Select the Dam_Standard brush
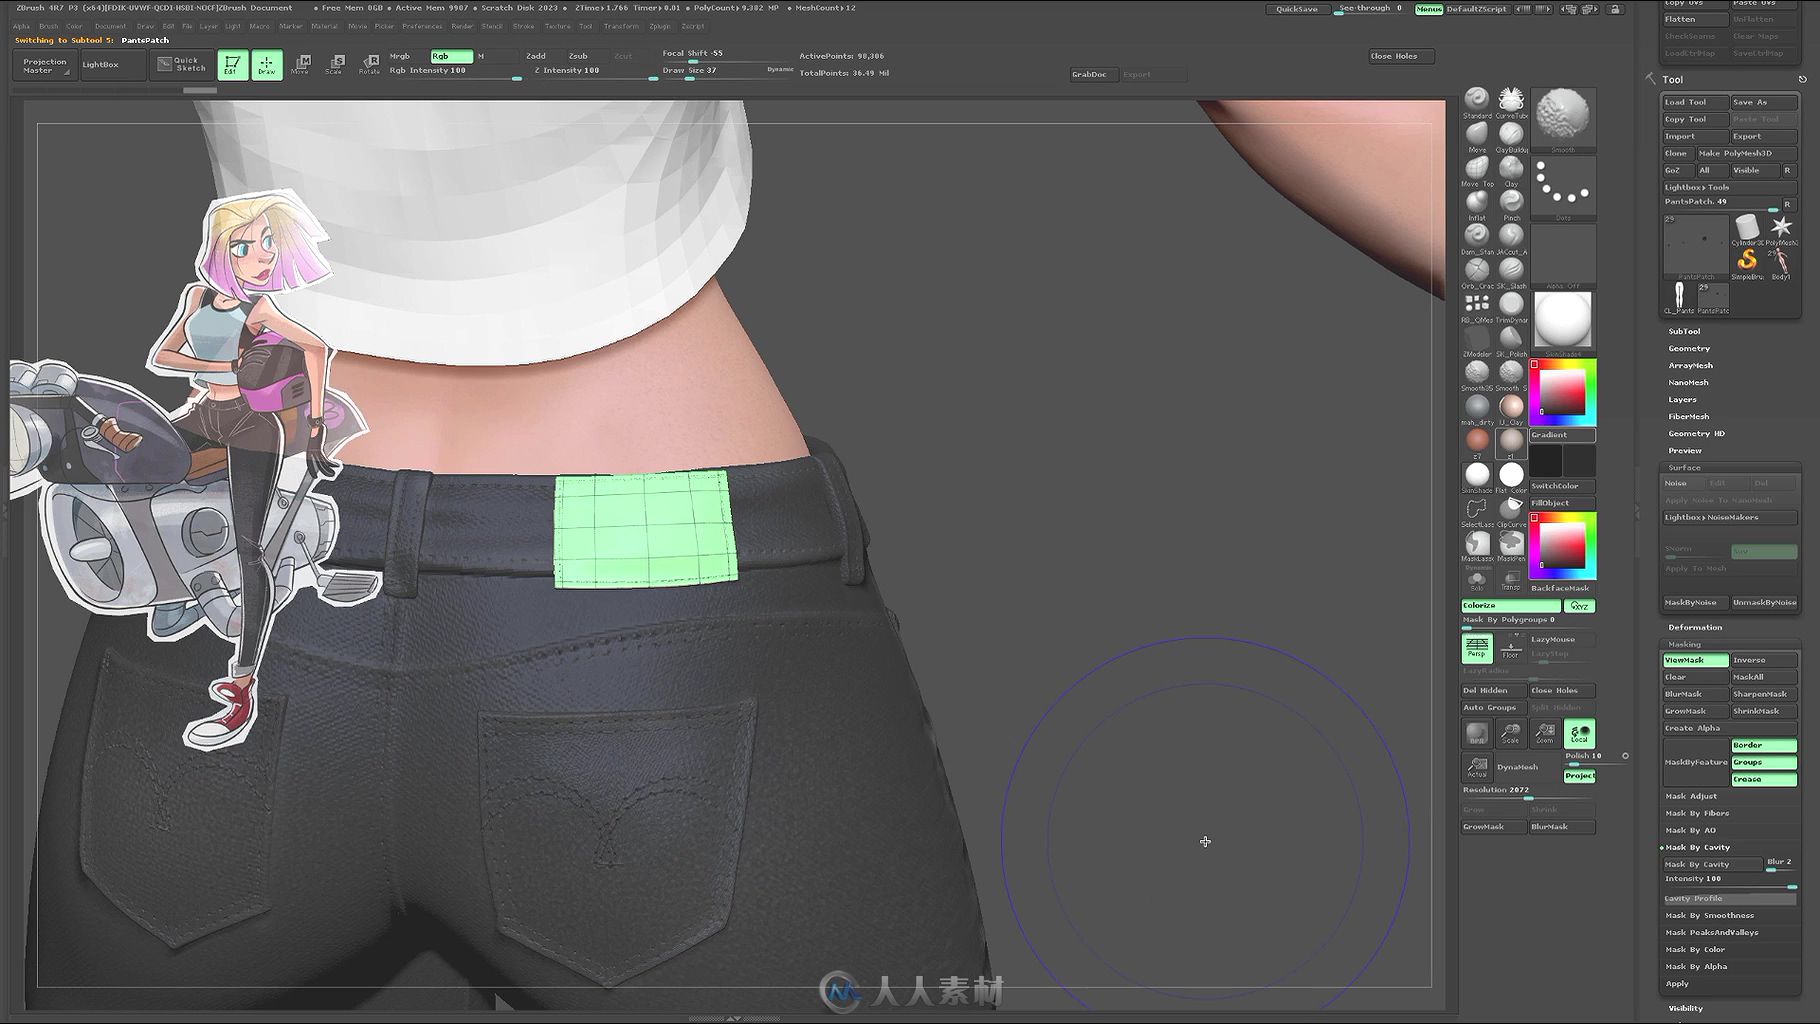 (1477, 239)
